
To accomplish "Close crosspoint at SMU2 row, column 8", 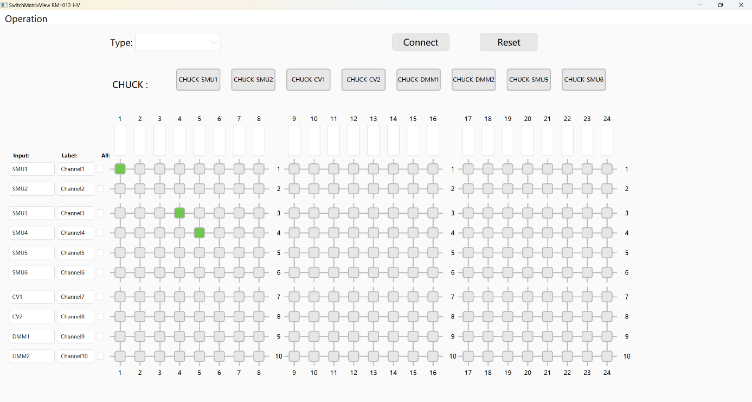I will click(x=259, y=189).
